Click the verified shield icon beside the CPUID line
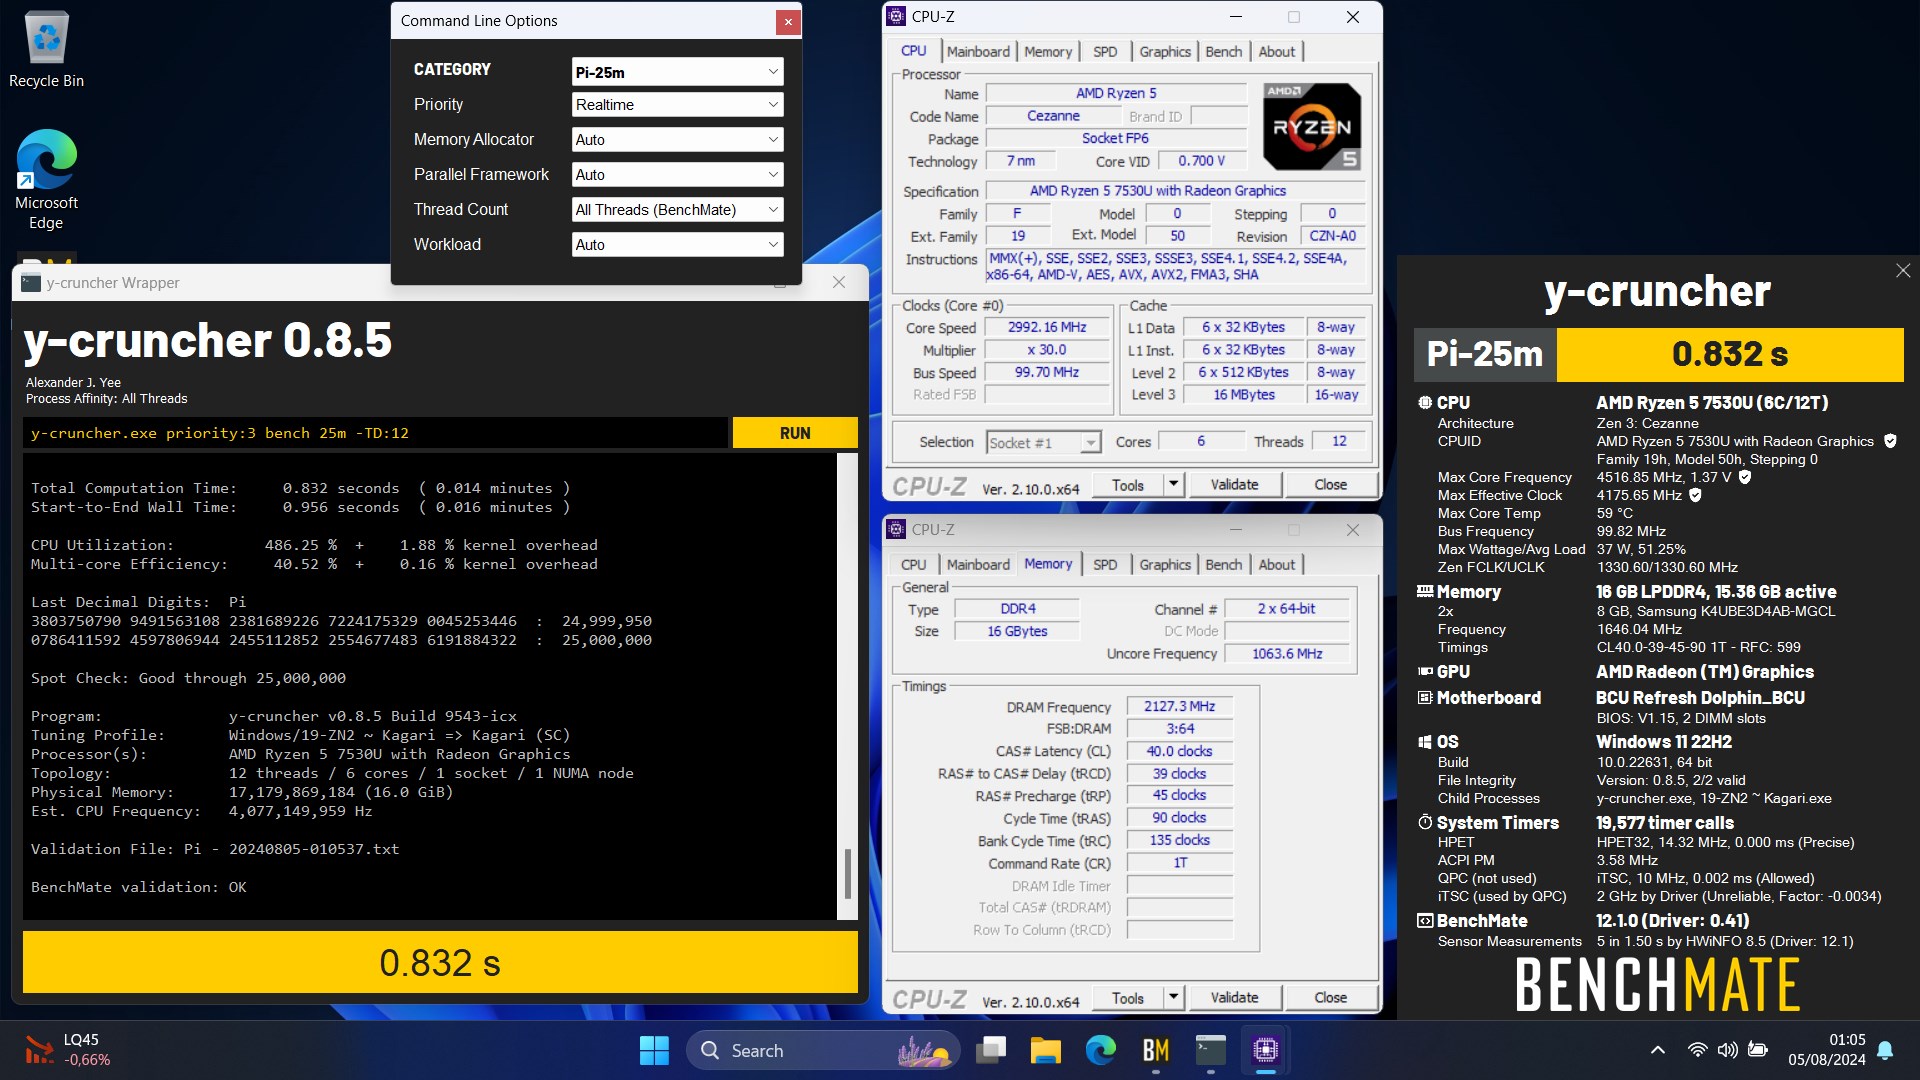This screenshot has height=1080, width=1920. pyautogui.click(x=1890, y=441)
